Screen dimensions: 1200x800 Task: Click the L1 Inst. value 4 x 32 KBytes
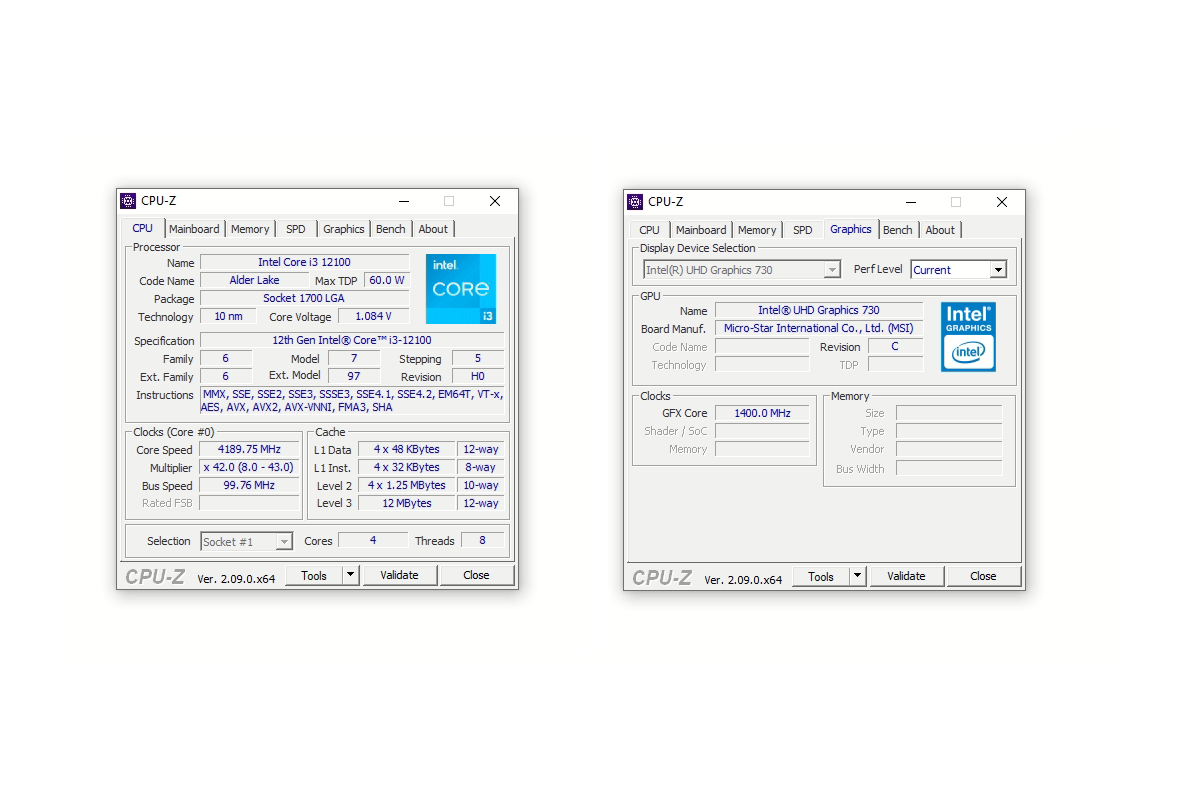pos(407,467)
